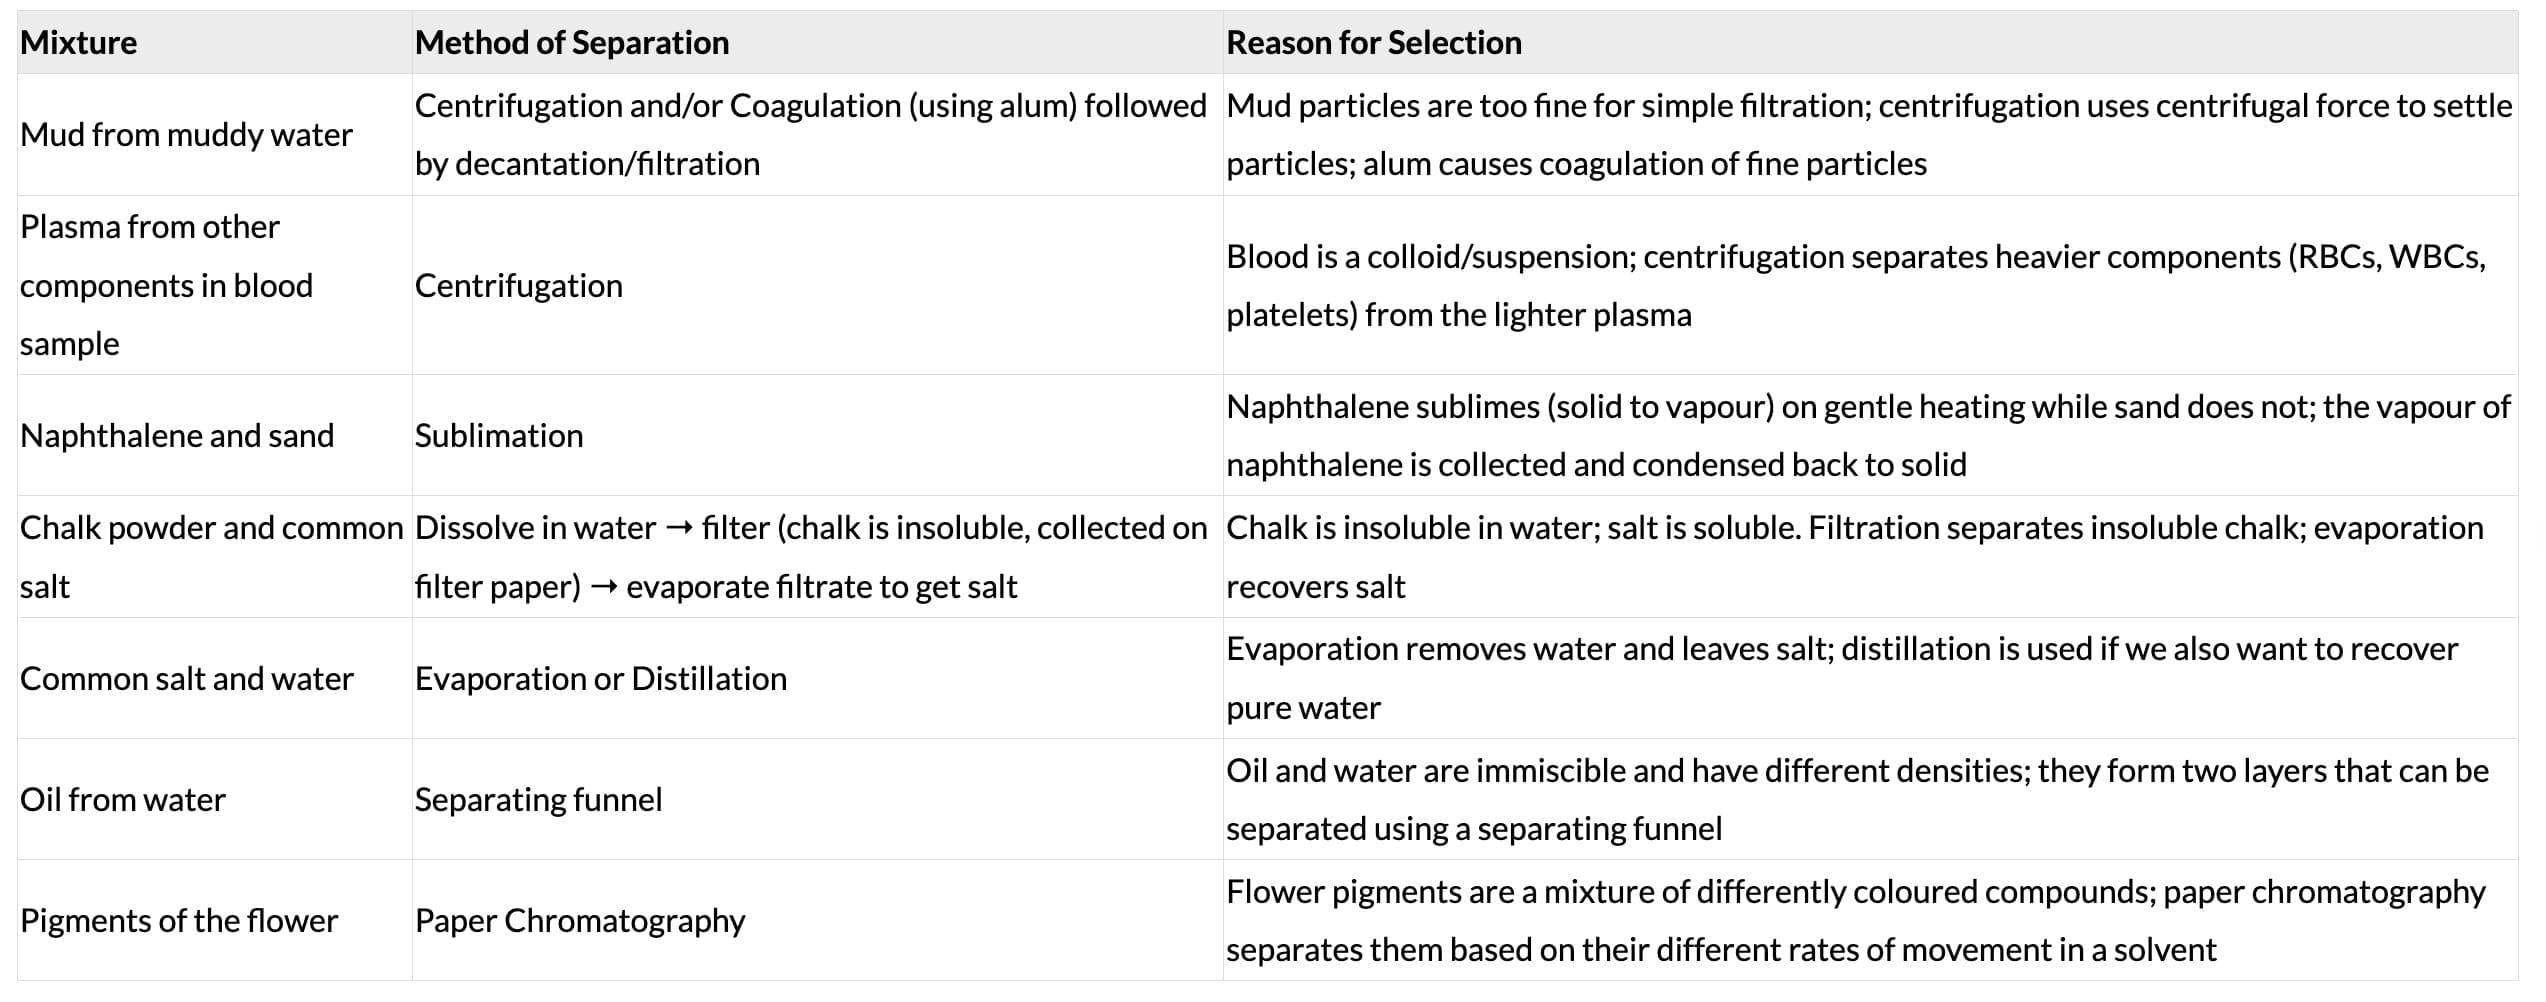Click the 'Paper Chromatography' method cell
This screenshot has height=1002, width=2546.
click(580, 921)
